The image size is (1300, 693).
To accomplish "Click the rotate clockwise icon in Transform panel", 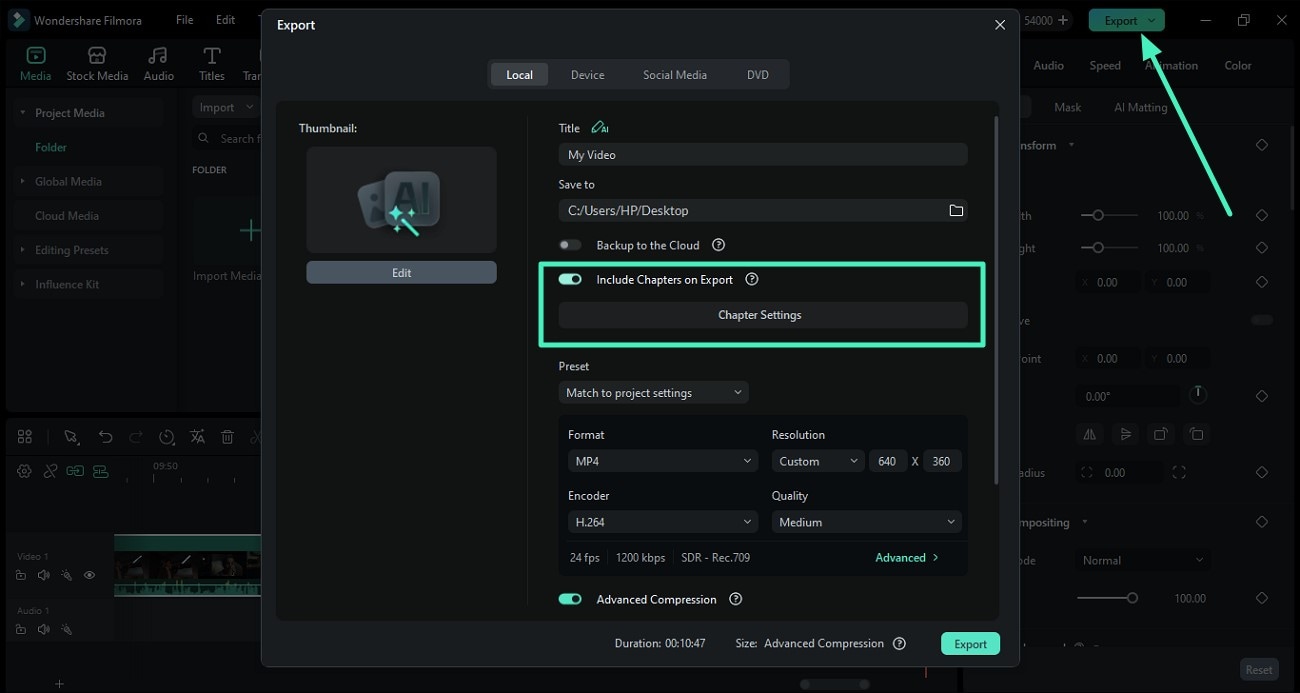I will [x=1161, y=434].
